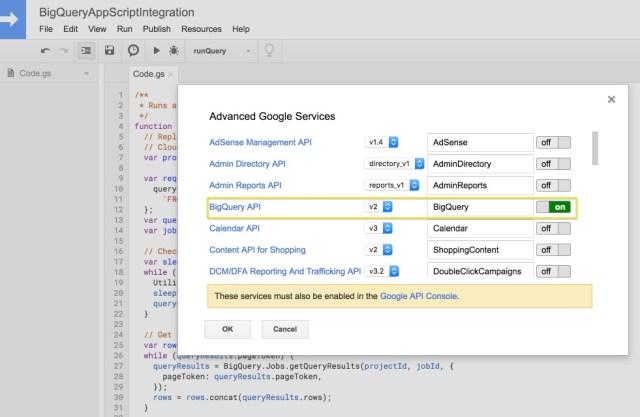Open the Help menu
Viewport: 640px width, 417px height.
point(241,29)
